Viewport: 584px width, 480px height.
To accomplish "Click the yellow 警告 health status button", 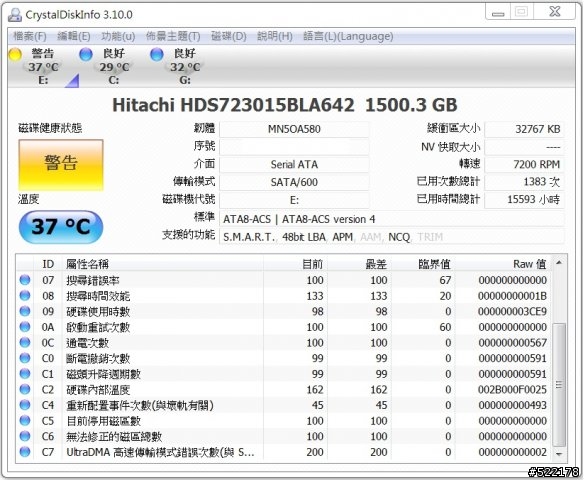I will (61, 165).
